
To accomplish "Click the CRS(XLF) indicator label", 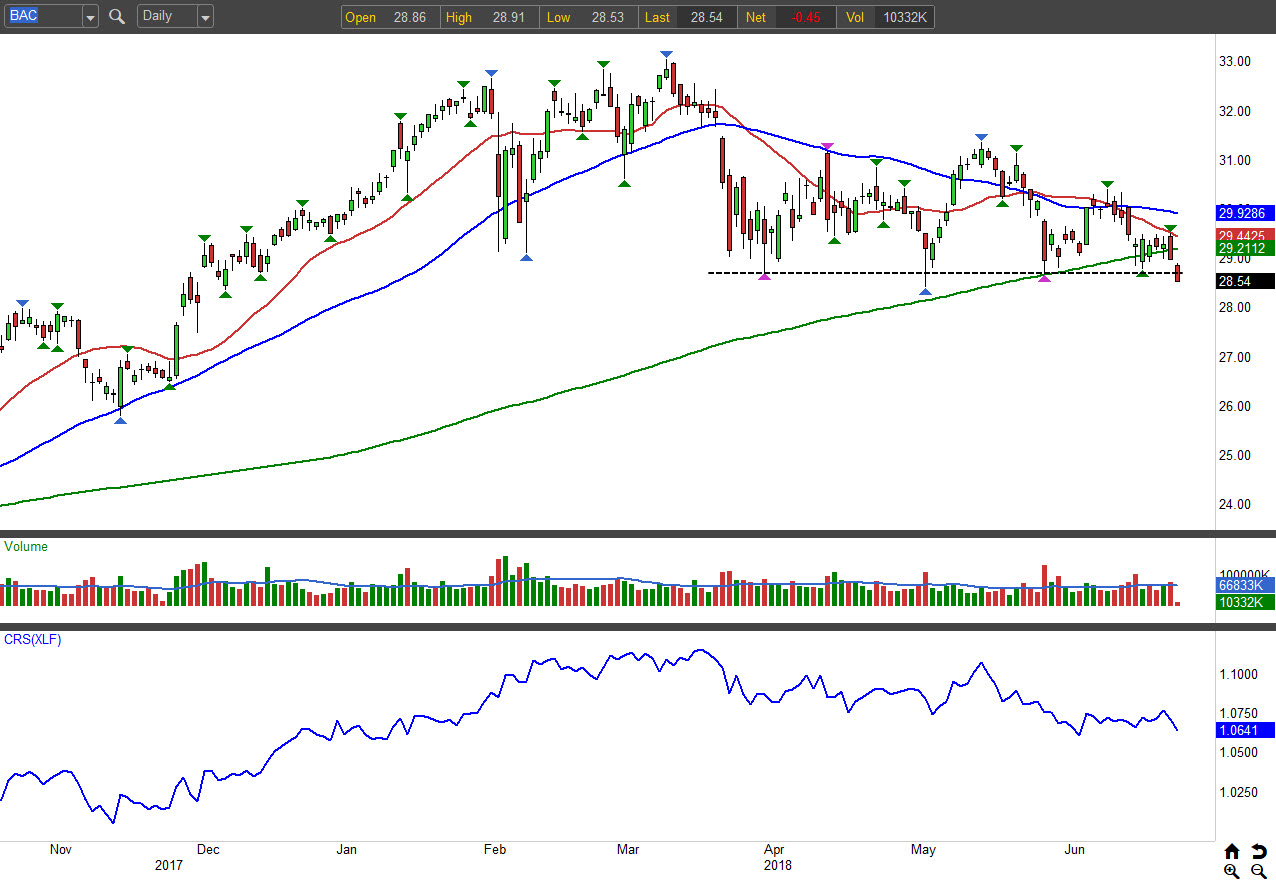I will 33,640.
